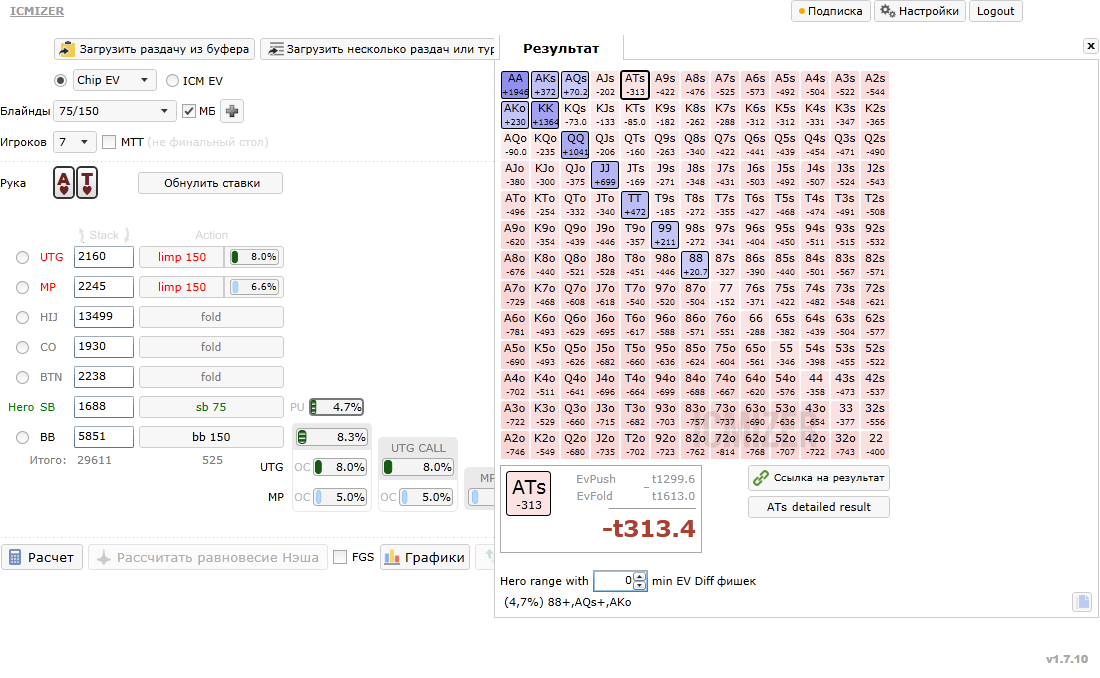Select the Chip EV radio button
Image resolution: width=1100 pixels, height=678 pixels.
pyautogui.click(x=60, y=80)
